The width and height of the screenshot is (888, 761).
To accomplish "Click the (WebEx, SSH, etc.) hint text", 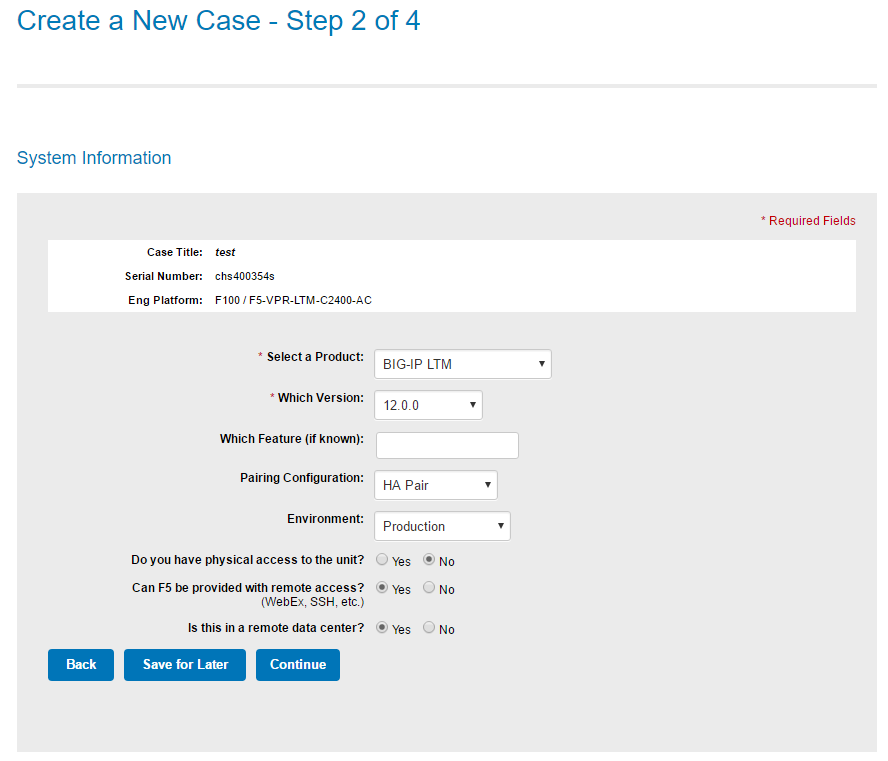I will 313,602.
